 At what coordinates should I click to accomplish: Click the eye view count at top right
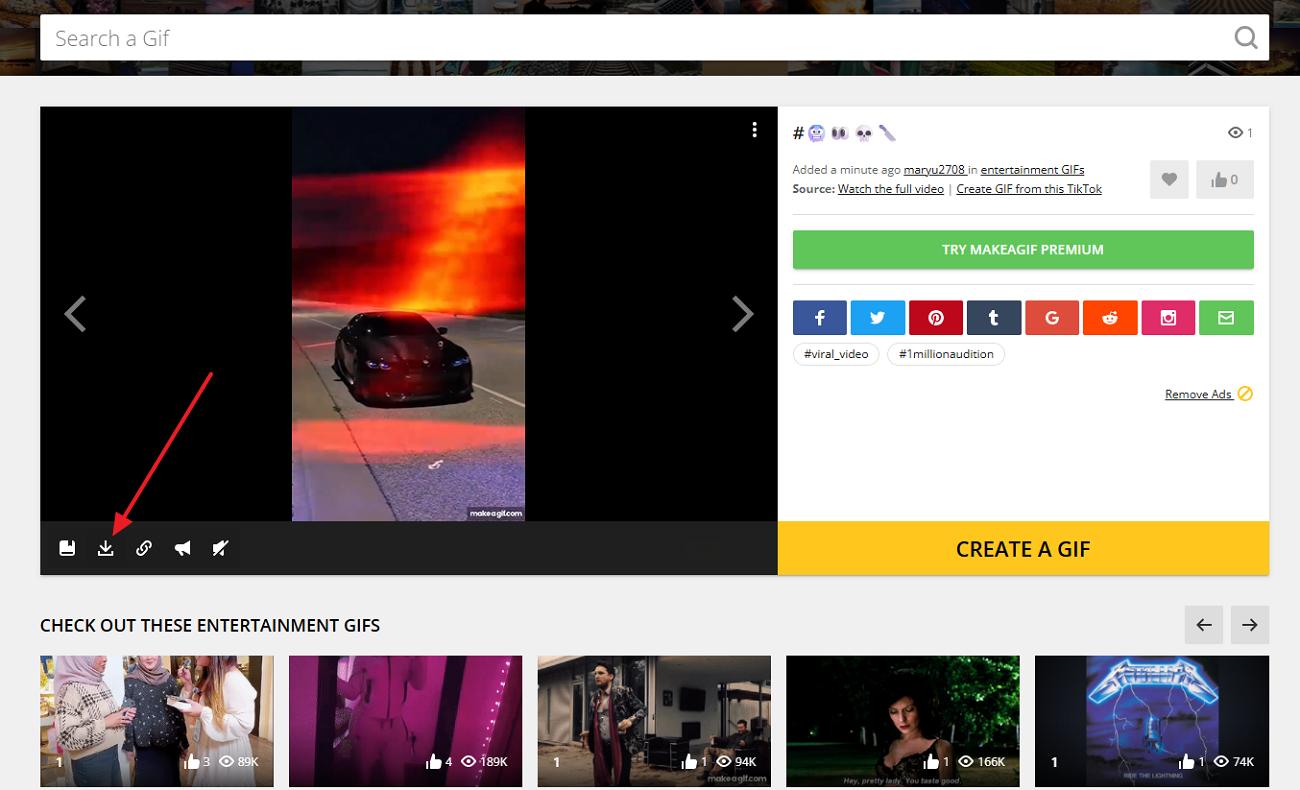[x=1240, y=133]
